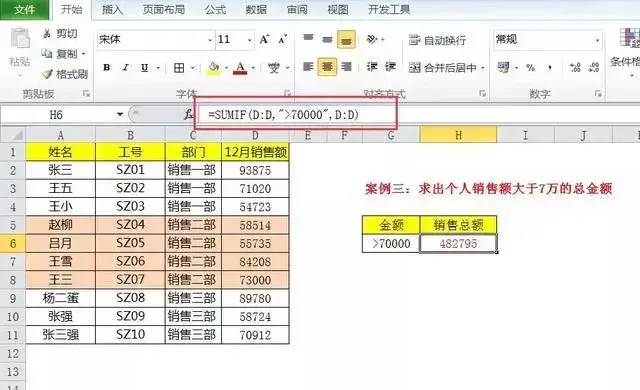The width and height of the screenshot is (640, 390).
Task: Click the Format Painter (格式刷) brush icon
Action: (47, 74)
